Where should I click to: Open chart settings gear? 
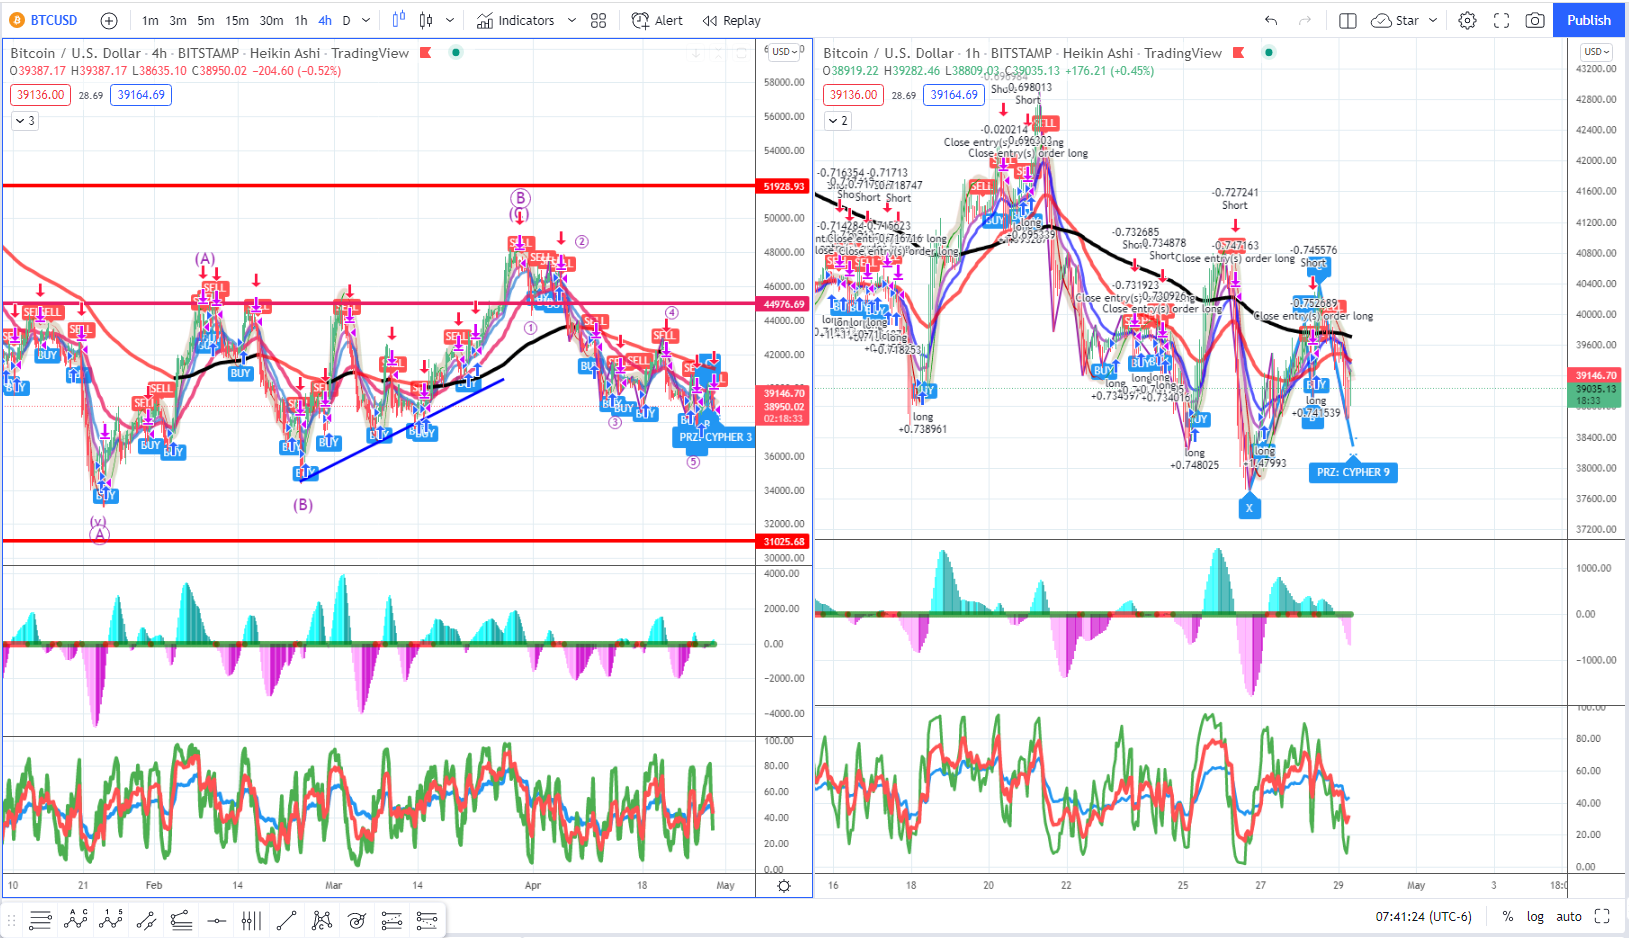click(1467, 20)
